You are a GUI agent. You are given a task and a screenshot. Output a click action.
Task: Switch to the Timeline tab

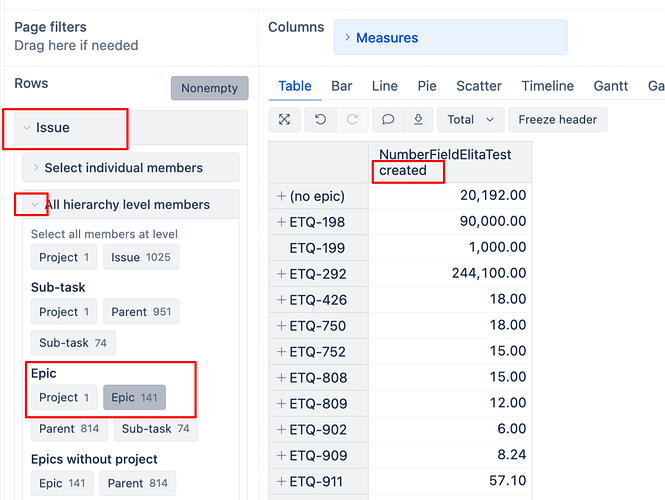point(547,86)
